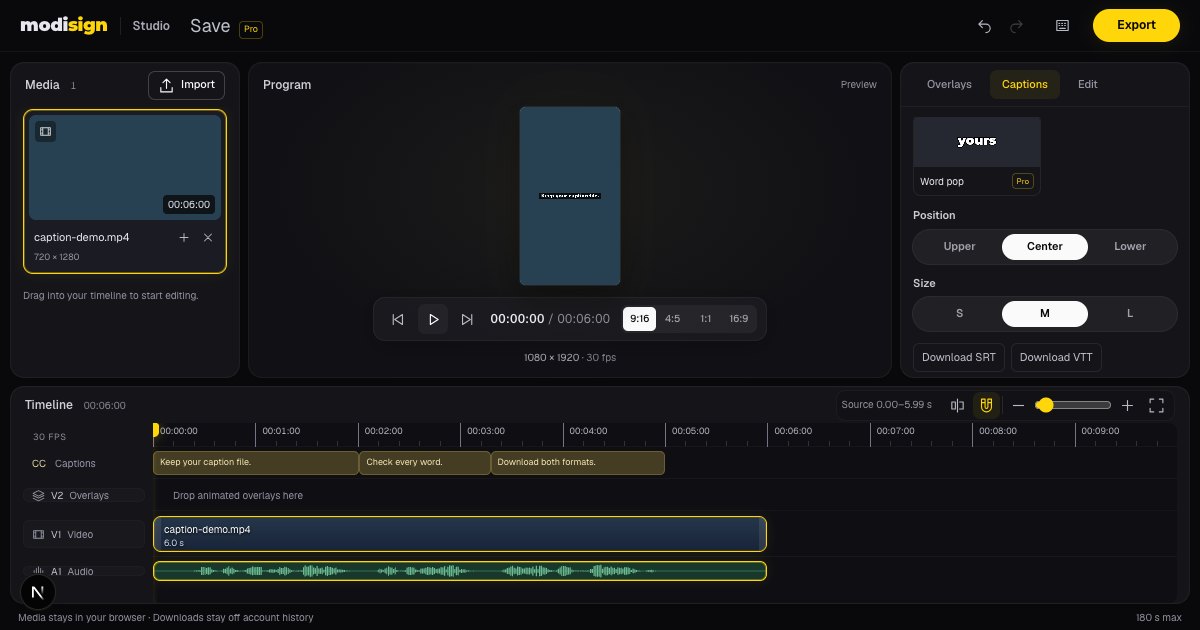The image size is (1200, 630).
Task: Select the caption-demo.mp4 media thumbnail
Action: 125,167
